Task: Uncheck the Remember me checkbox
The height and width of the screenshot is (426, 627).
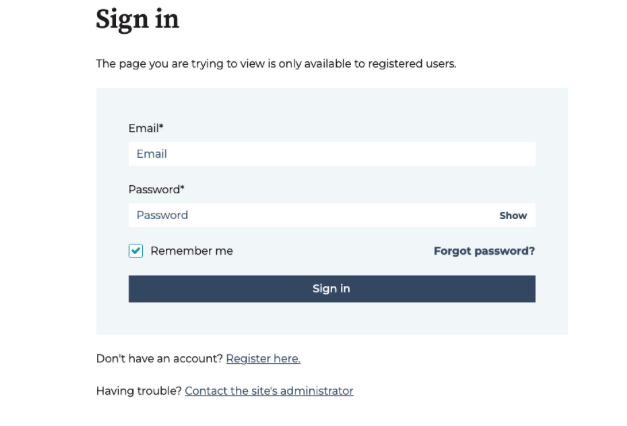Action: click(x=136, y=251)
